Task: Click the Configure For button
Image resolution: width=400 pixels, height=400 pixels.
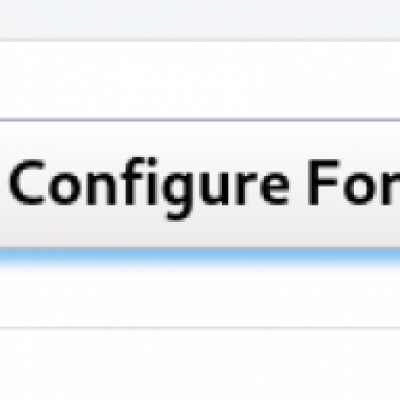Action: pyautogui.click(x=200, y=184)
